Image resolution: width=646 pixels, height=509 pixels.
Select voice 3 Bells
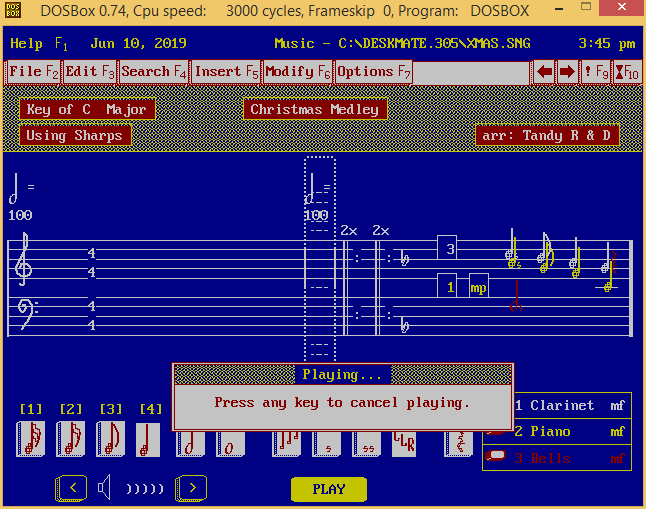pos(557,458)
